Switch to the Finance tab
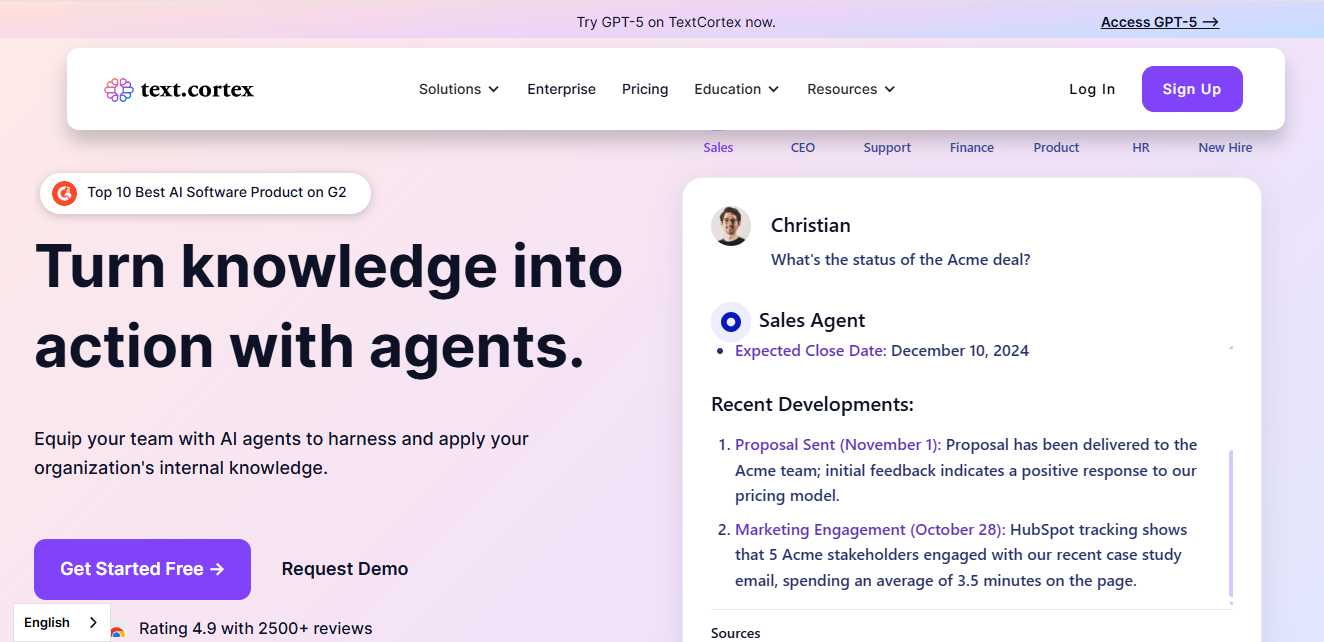Viewport: 1324px width, 642px height. click(x=971, y=147)
